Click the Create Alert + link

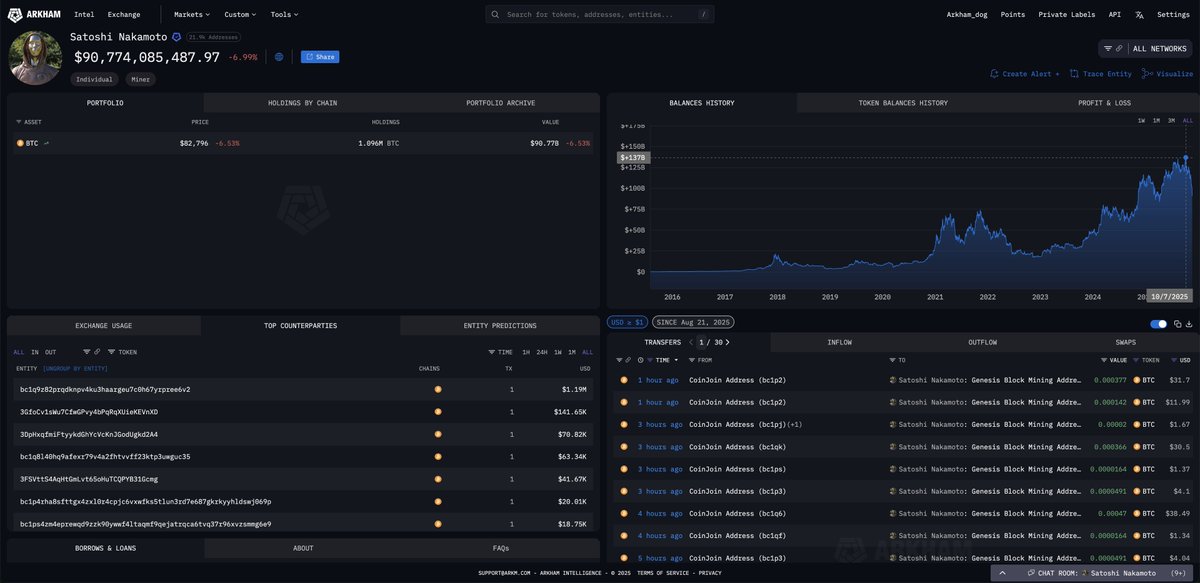pyautogui.click(x=1031, y=74)
